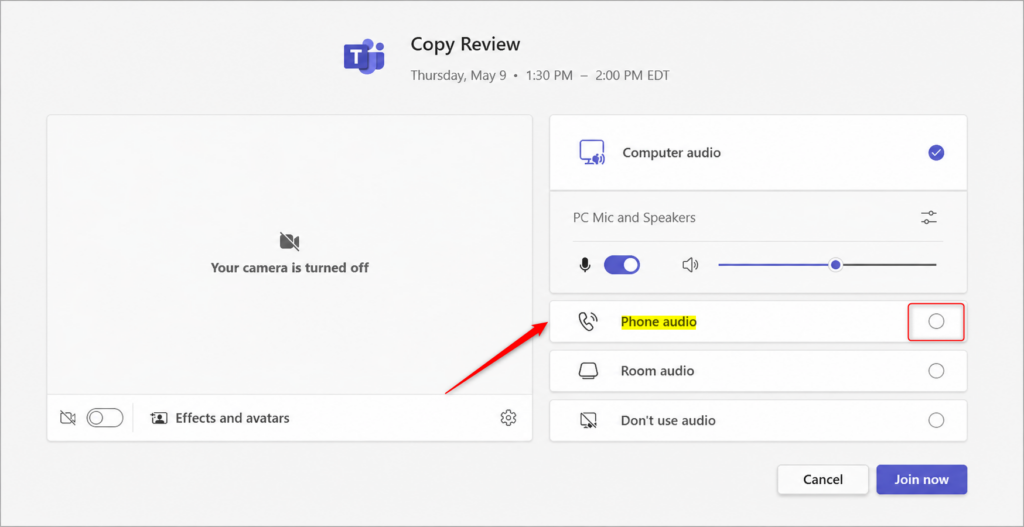Click the Room audio label
The width and height of the screenshot is (1024, 527).
657,371
